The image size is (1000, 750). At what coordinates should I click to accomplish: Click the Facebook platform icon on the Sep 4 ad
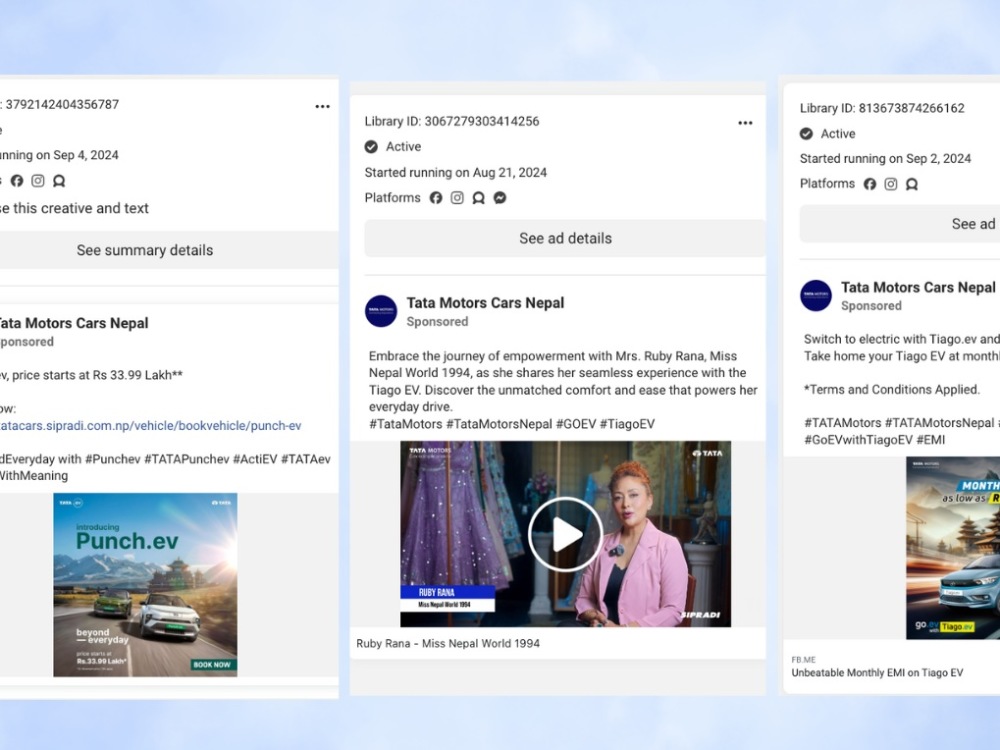pos(17,181)
